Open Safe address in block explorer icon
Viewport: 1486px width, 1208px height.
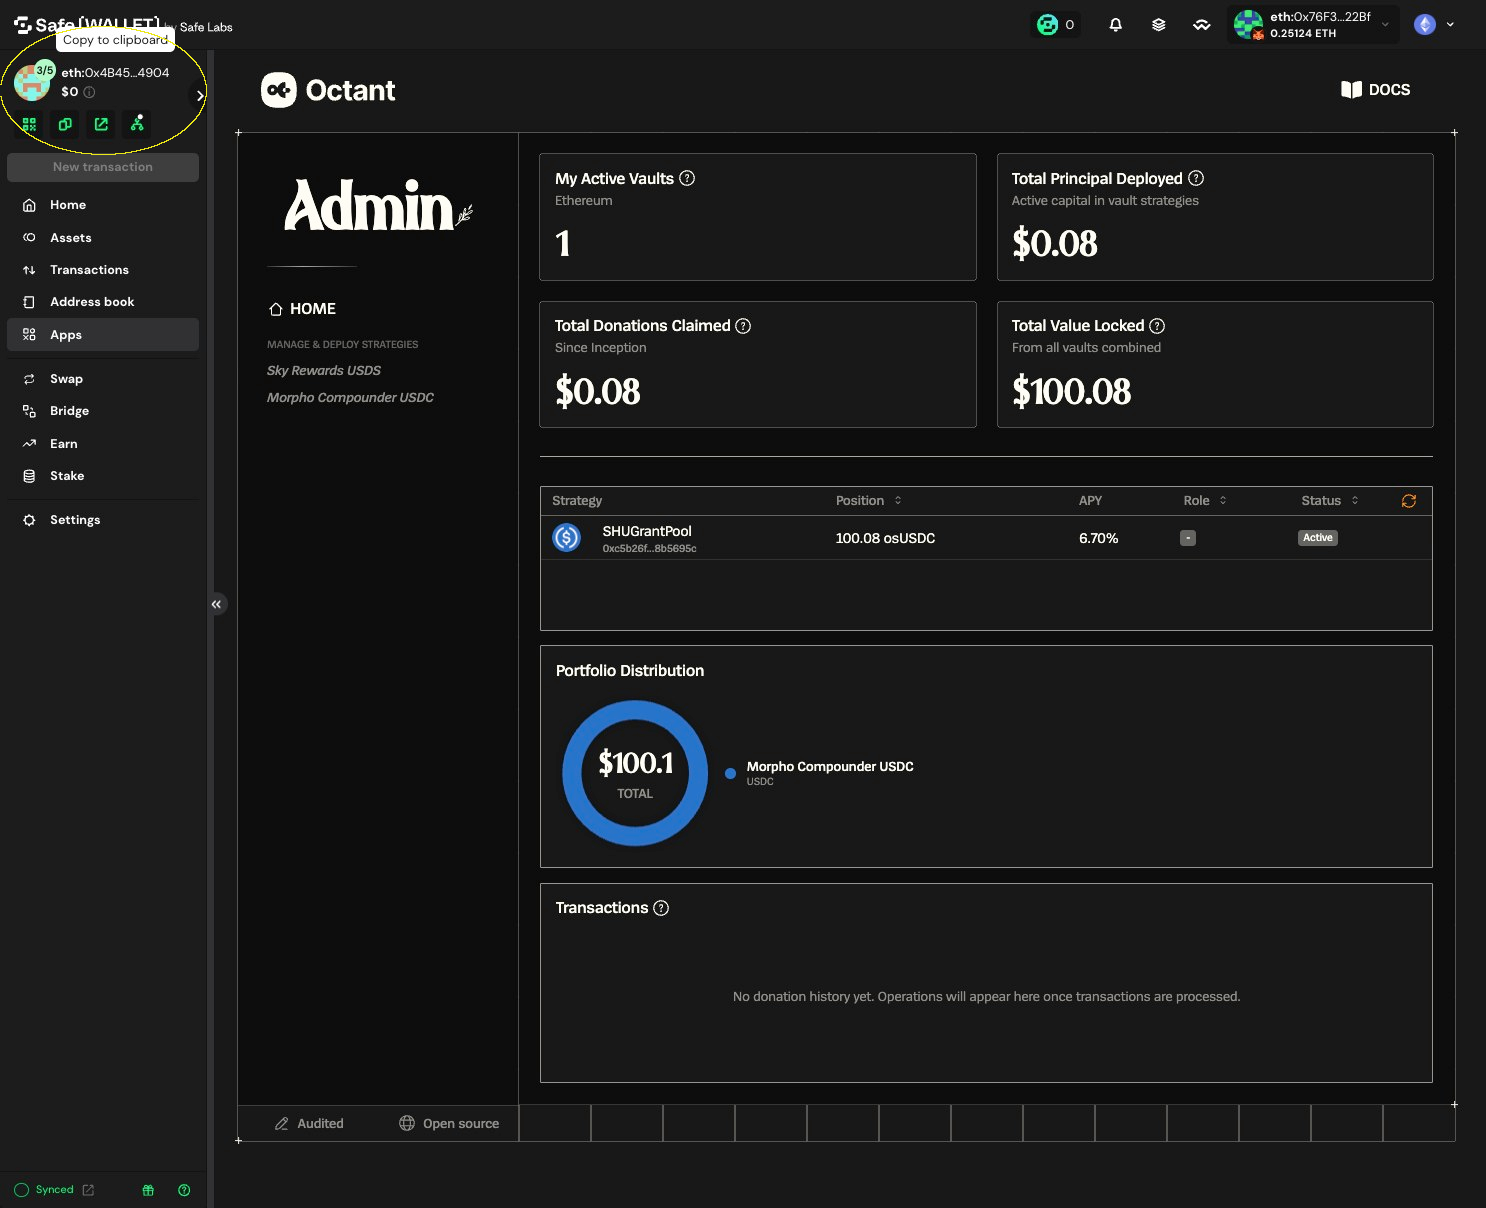[101, 124]
